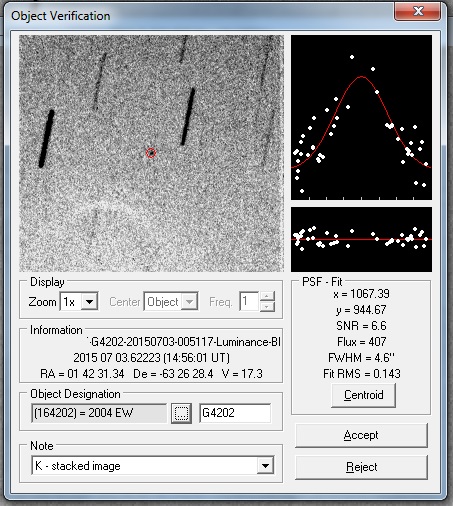Click the object selection icon beside the designation
The height and width of the screenshot is (506, 453).
(x=181, y=413)
